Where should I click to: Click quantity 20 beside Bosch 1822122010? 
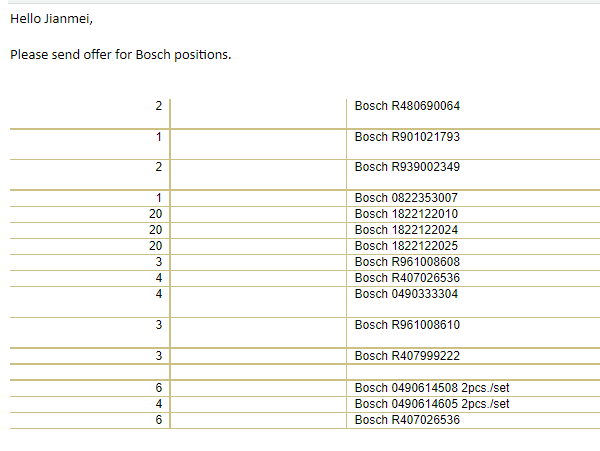coord(155,214)
